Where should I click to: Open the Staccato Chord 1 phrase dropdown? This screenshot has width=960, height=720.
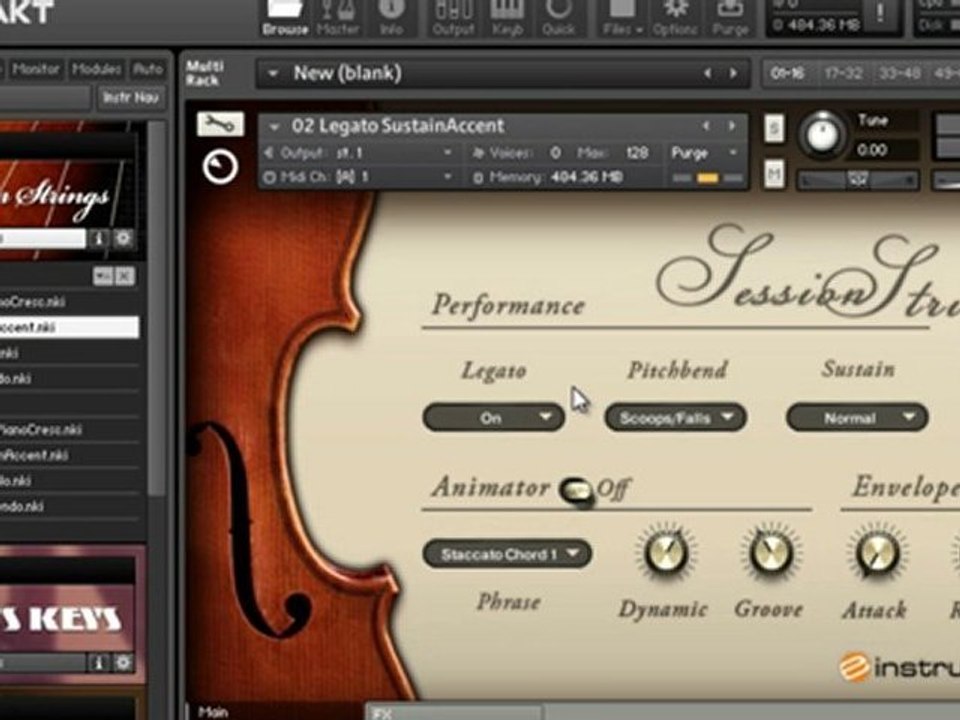pos(507,554)
